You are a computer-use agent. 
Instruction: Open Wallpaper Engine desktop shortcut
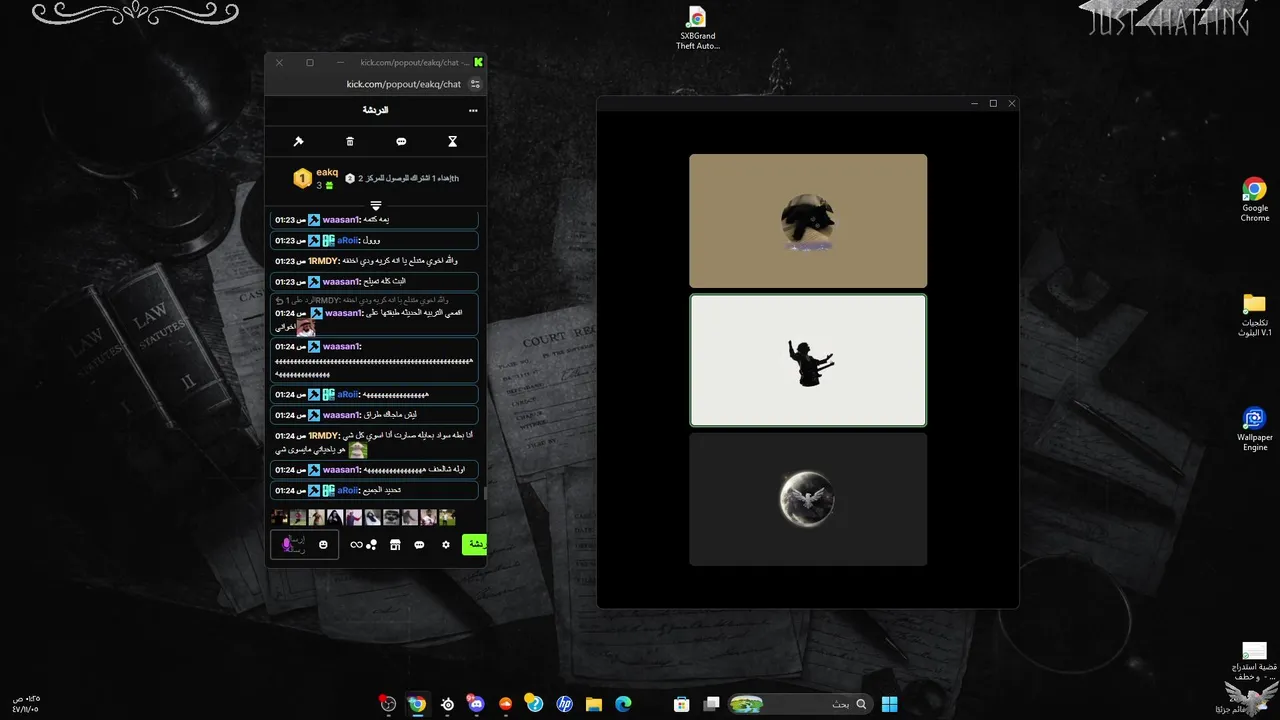1254,429
